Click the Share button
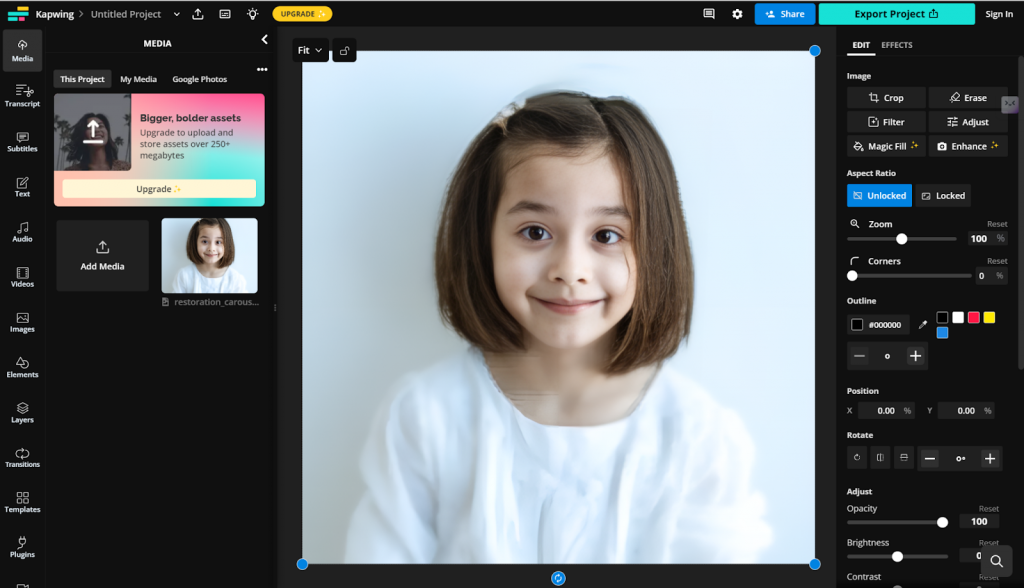Screen dimensions: 1024x588 pos(784,14)
